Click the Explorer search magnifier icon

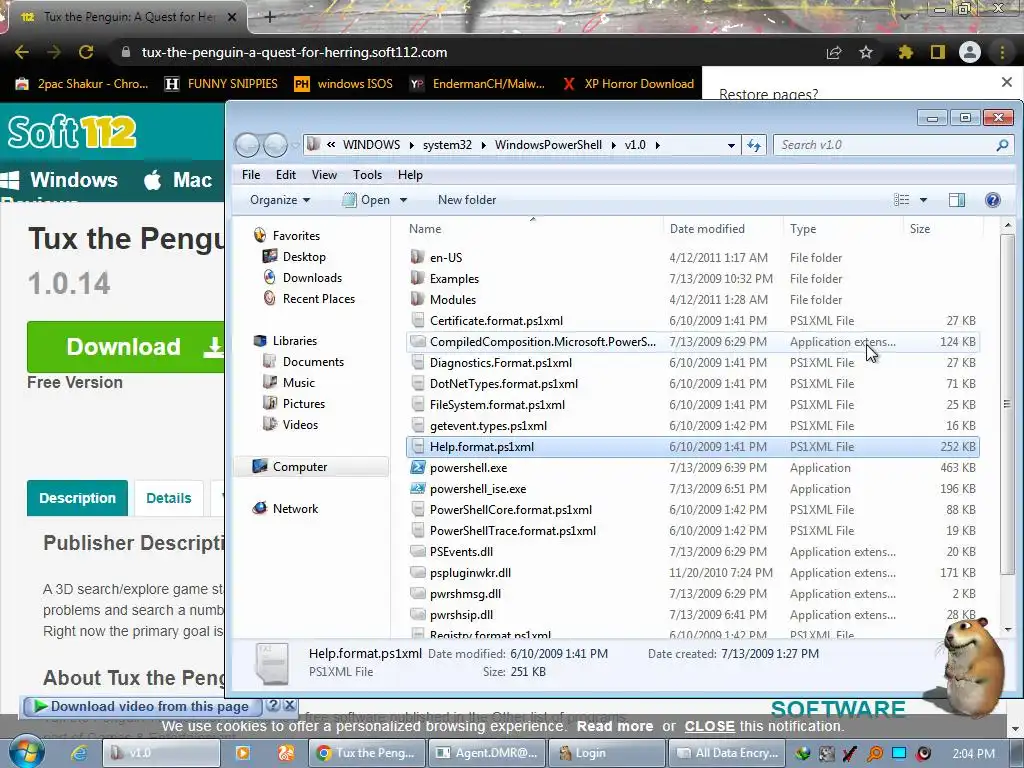point(1002,145)
